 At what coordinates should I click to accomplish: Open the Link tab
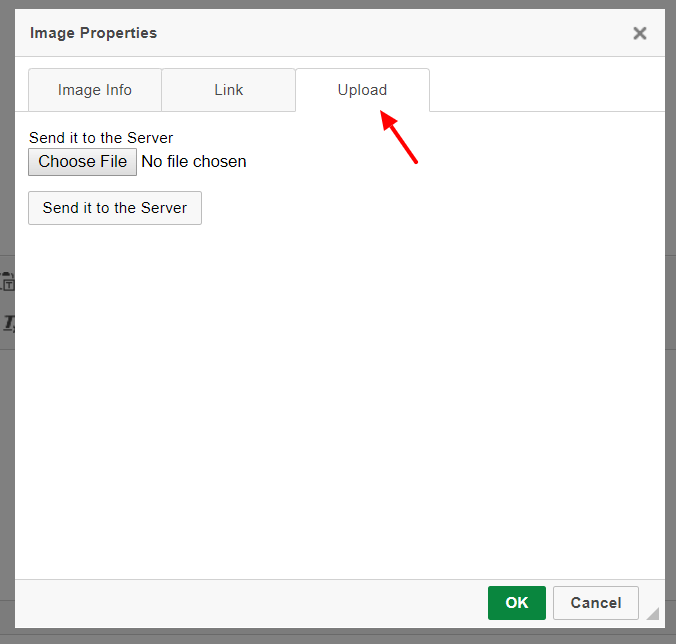click(x=228, y=90)
